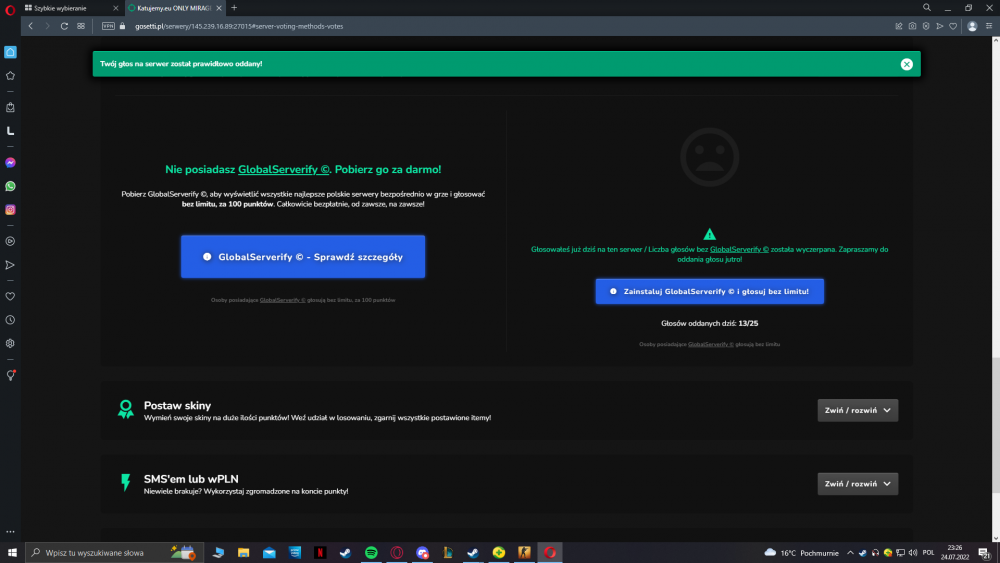
Task: Add page to bookmarks heart in toolbar
Action: tap(953, 26)
